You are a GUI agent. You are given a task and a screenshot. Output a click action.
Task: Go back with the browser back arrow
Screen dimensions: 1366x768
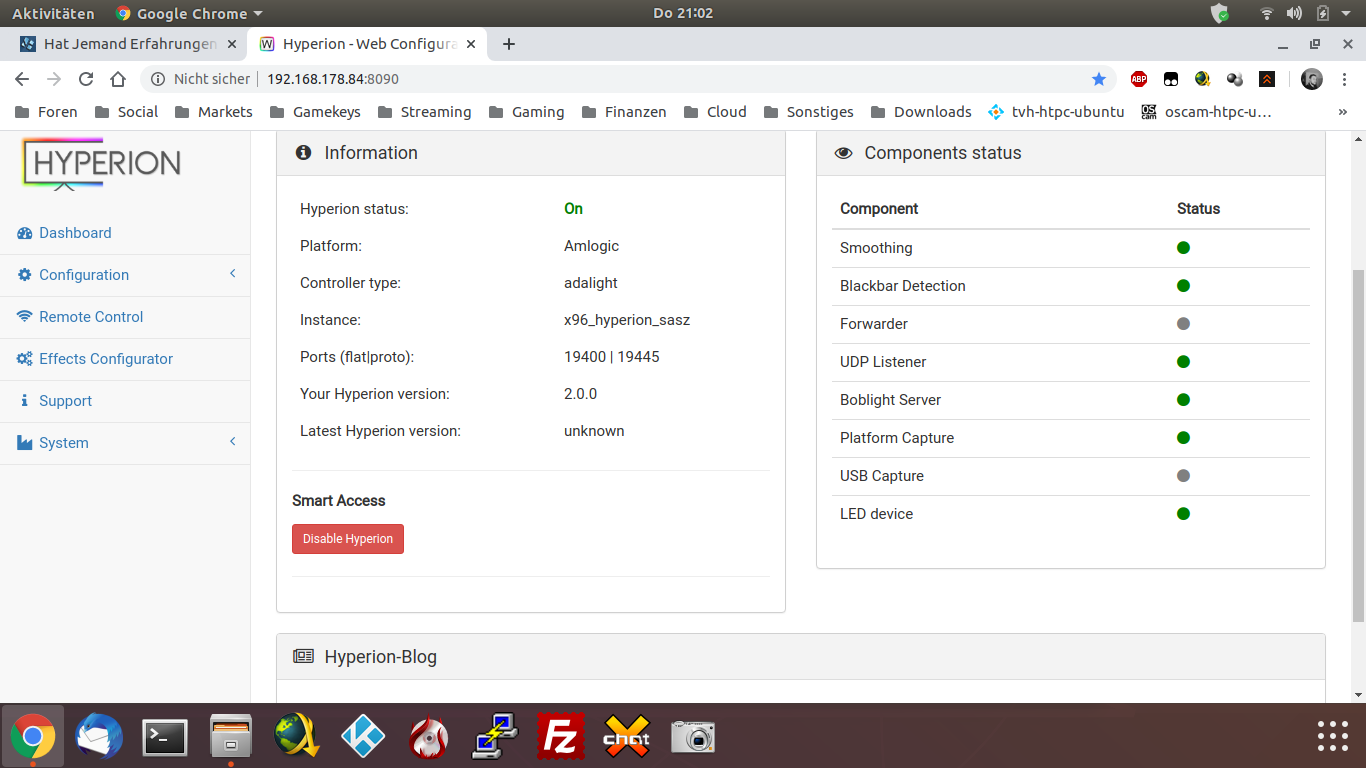[x=22, y=79]
